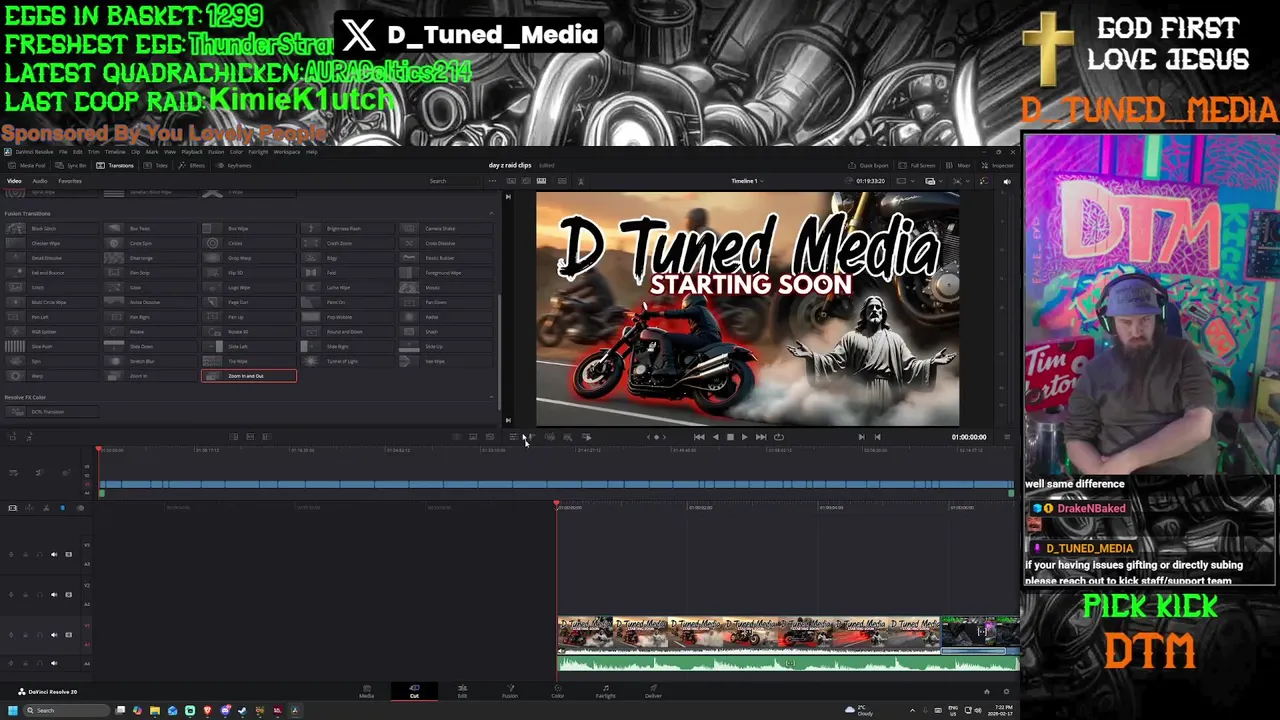The image size is (1280, 720).
Task: Click the Quick Export button
Action: [x=867, y=166]
